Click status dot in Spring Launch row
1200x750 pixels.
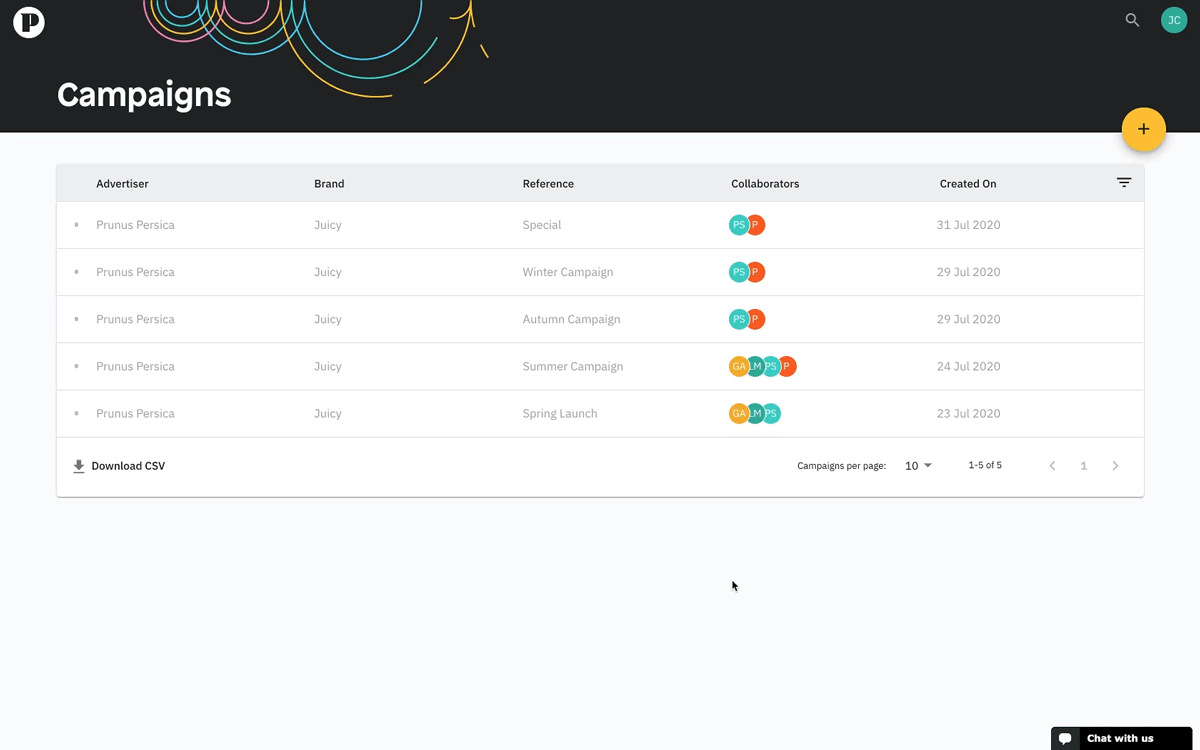pos(77,413)
